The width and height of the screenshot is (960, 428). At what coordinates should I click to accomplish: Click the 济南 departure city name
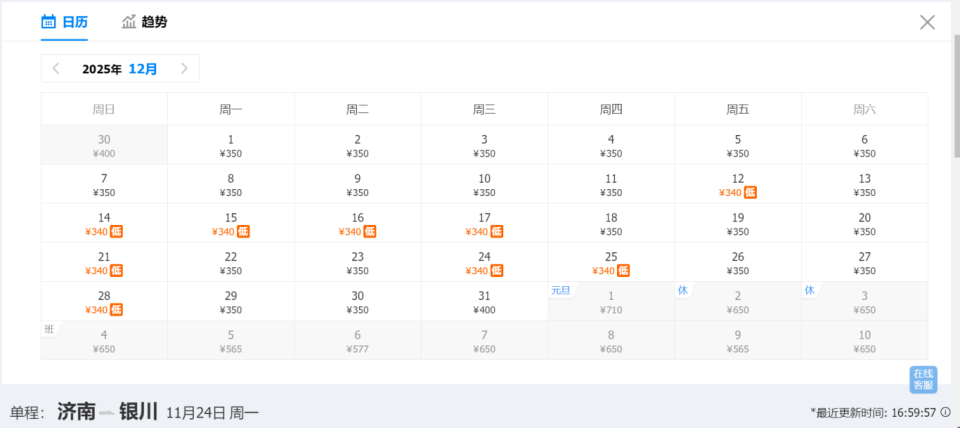point(77,411)
